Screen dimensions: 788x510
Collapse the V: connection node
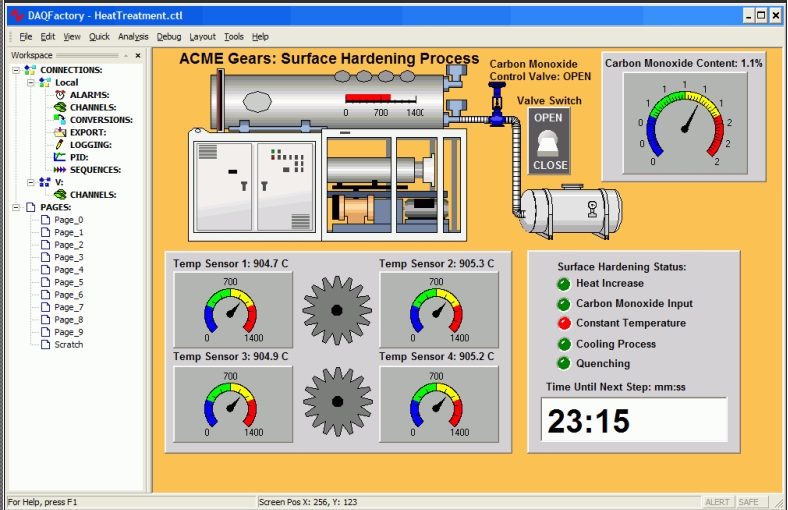(x=31, y=182)
